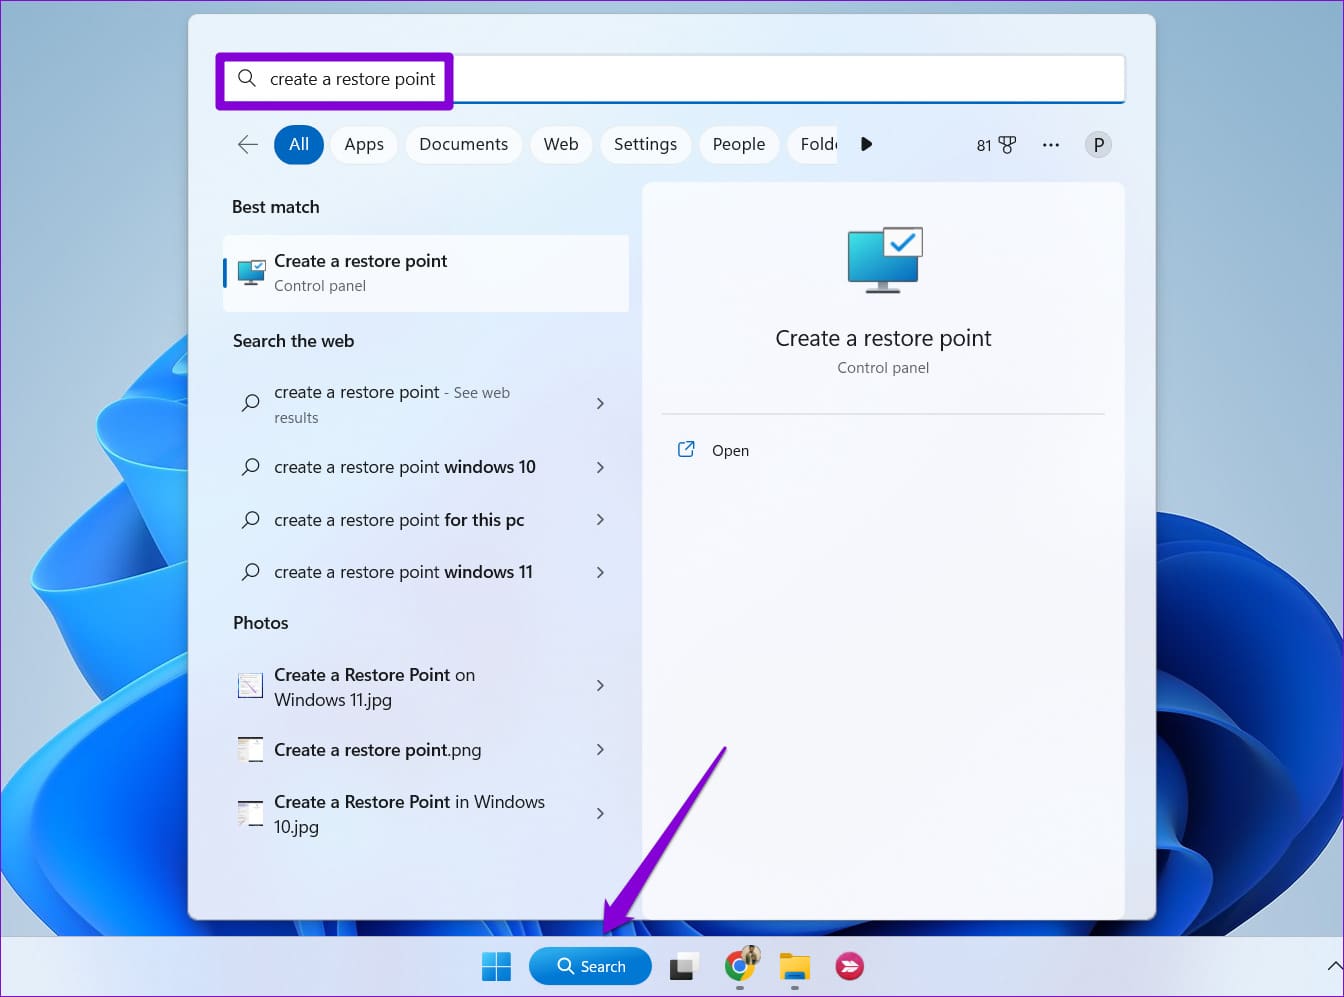Open Task View from the taskbar

[684, 966]
